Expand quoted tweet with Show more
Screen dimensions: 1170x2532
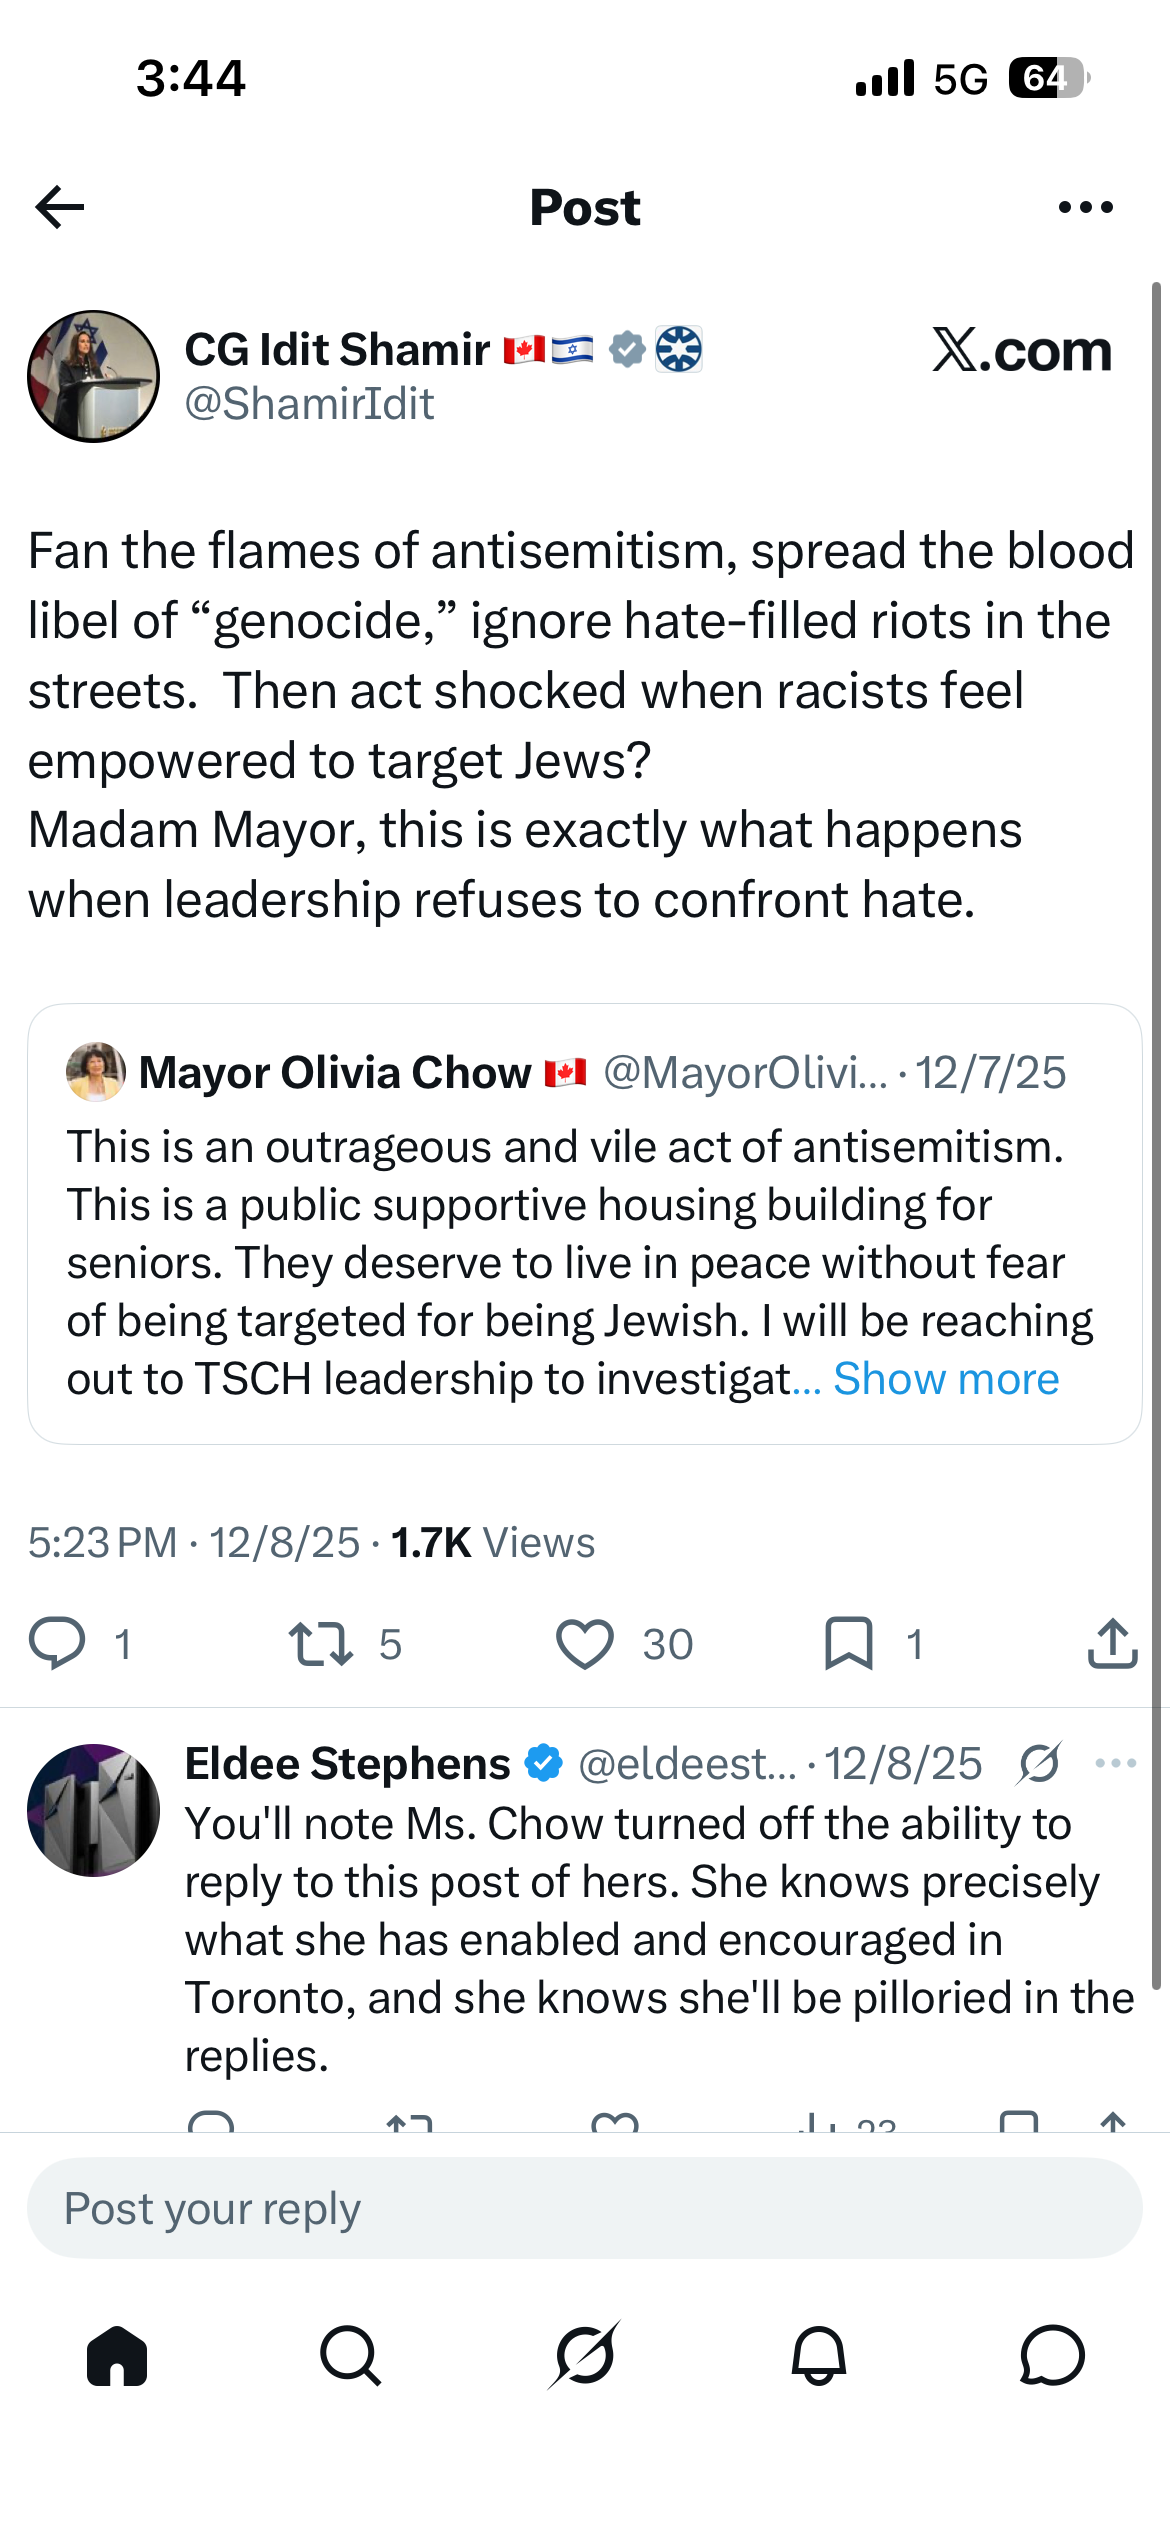point(946,1379)
